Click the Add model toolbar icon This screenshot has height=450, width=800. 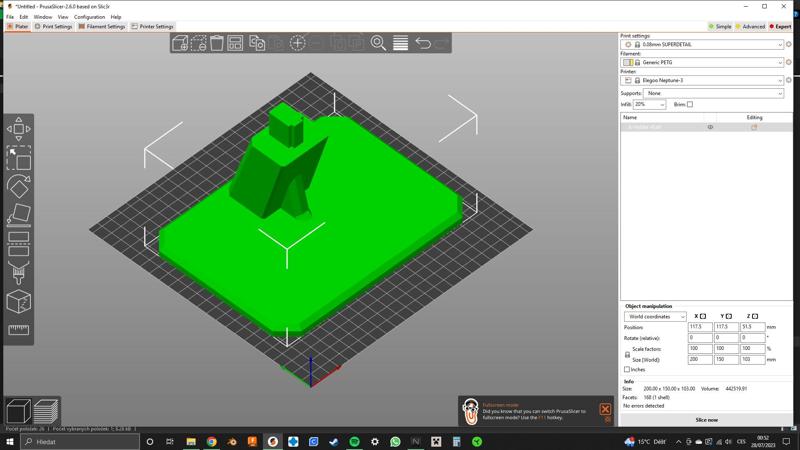click(x=180, y=43)
